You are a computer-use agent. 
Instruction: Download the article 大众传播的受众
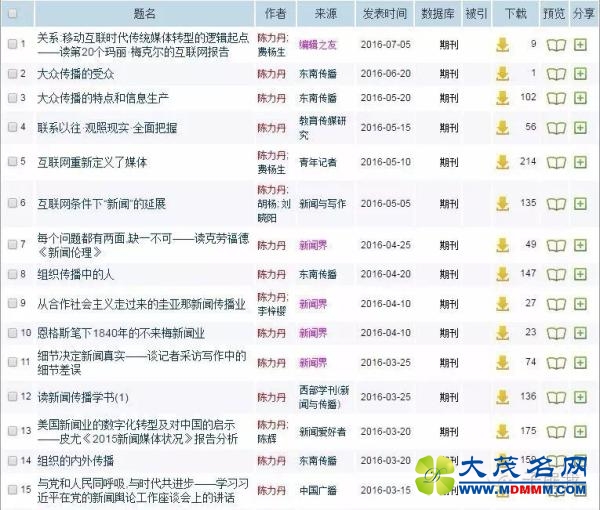click(502, 74)
